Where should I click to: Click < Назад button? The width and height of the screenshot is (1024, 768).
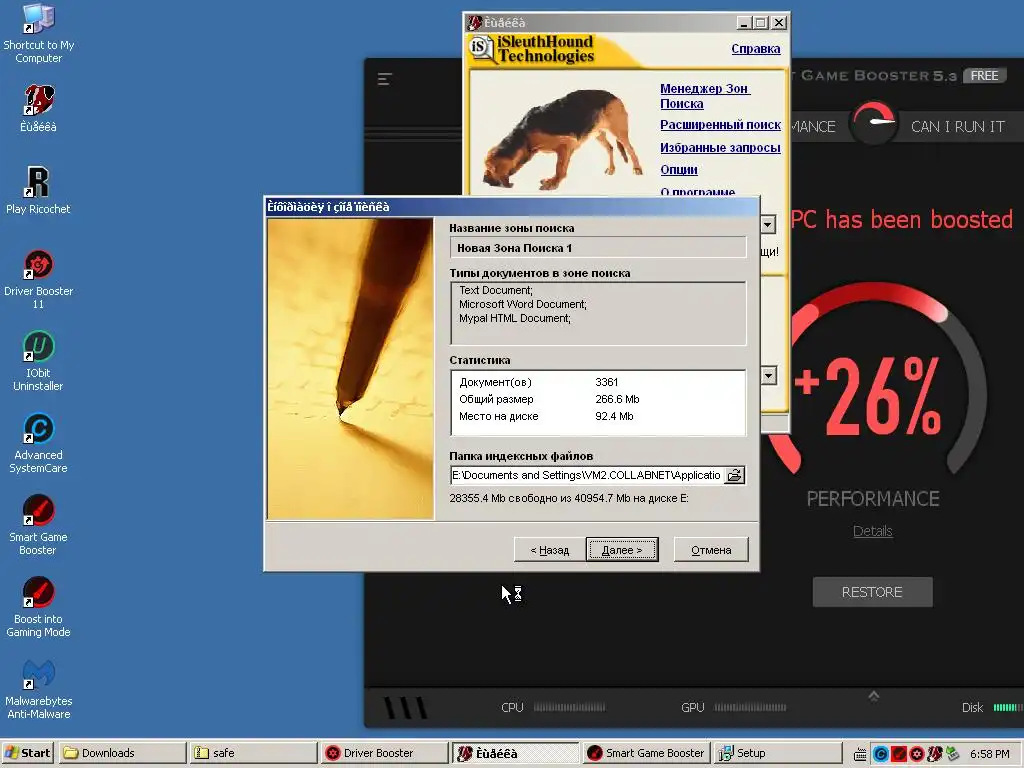549,550
